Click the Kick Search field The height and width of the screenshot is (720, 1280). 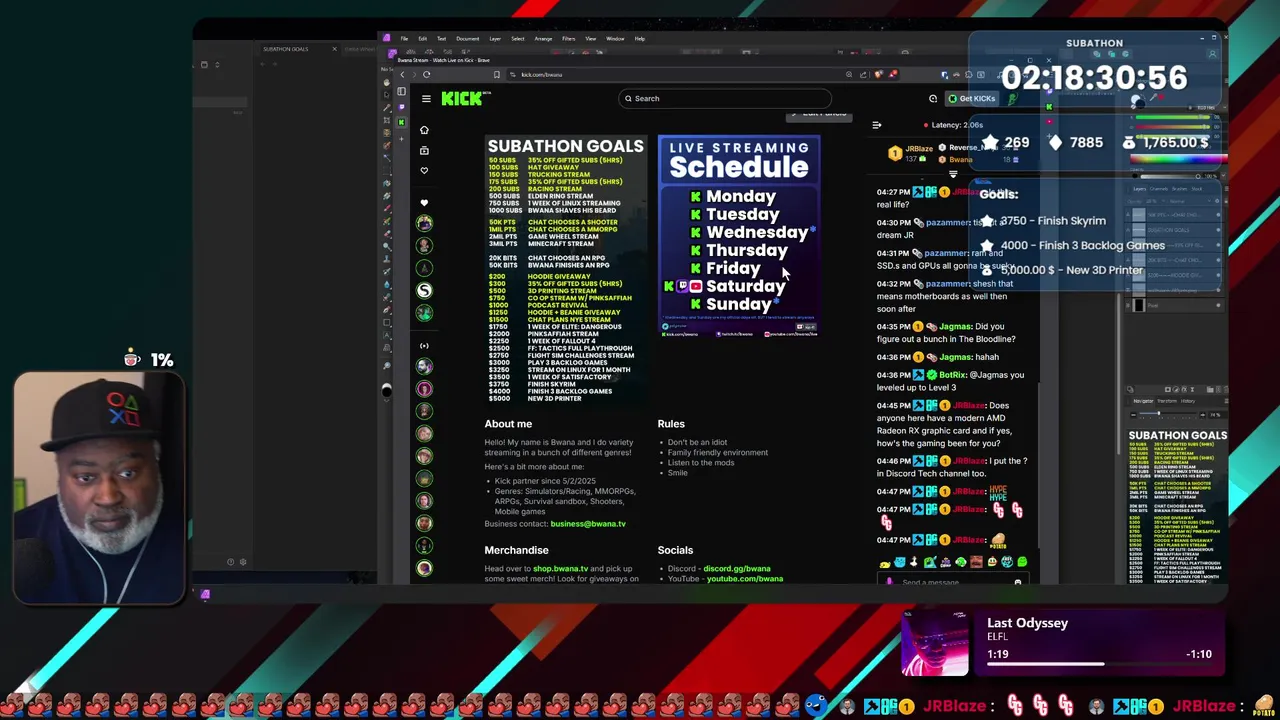pos(726,98)
